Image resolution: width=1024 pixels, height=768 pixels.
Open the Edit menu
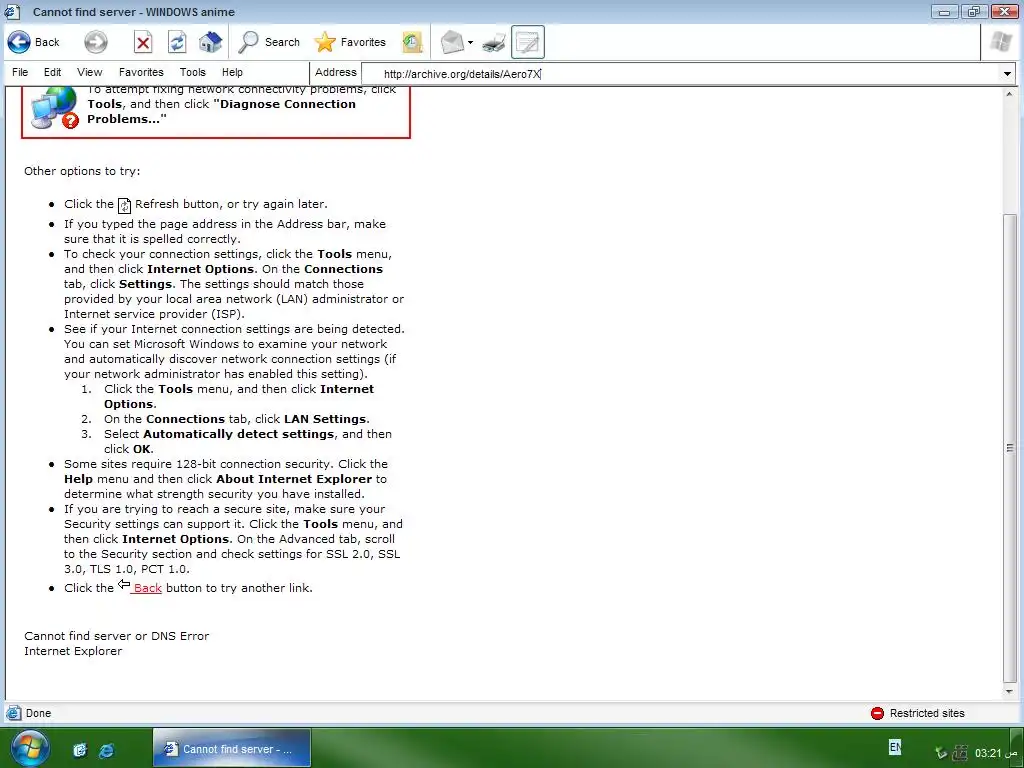coord(52,72)
